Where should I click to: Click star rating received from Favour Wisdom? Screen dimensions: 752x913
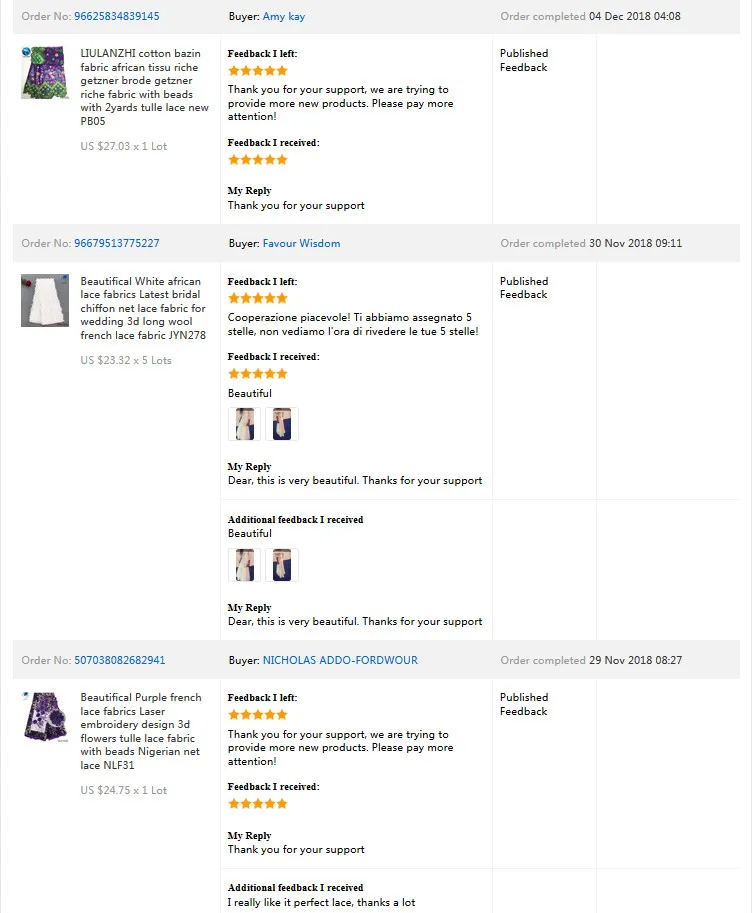click(x=258, y=374)
